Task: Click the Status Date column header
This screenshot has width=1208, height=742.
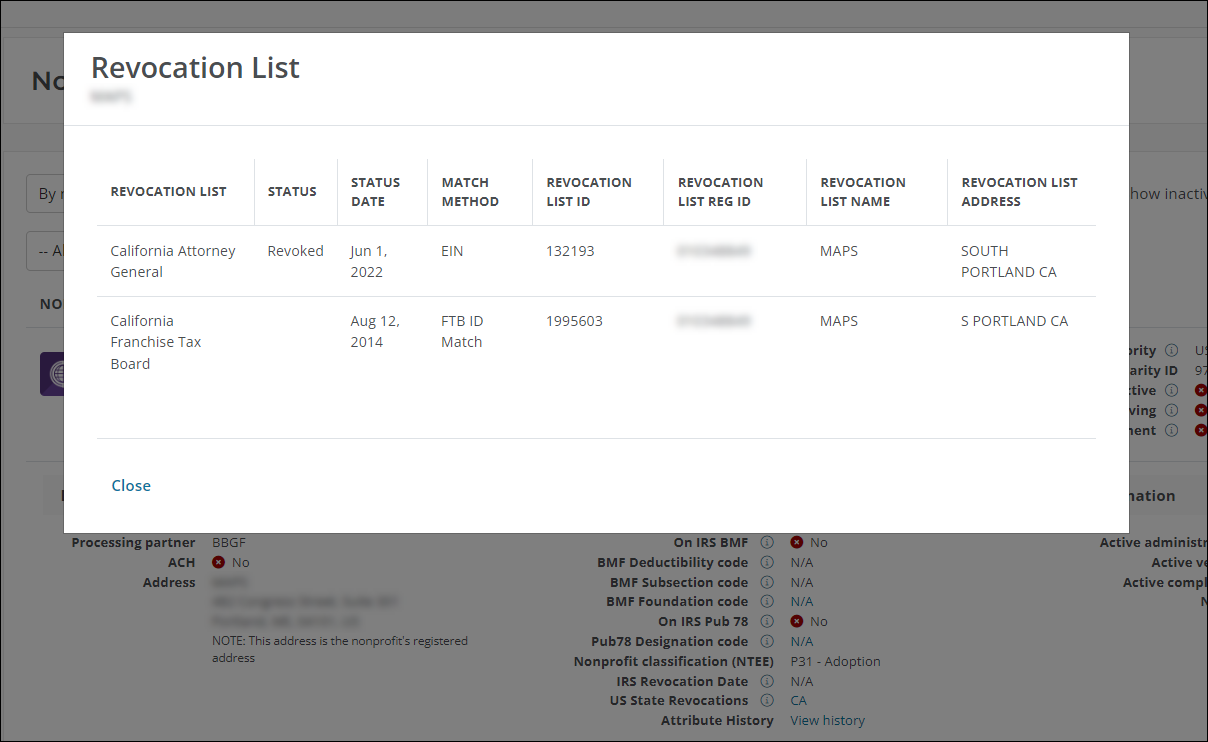Action: tap(375, 192)
